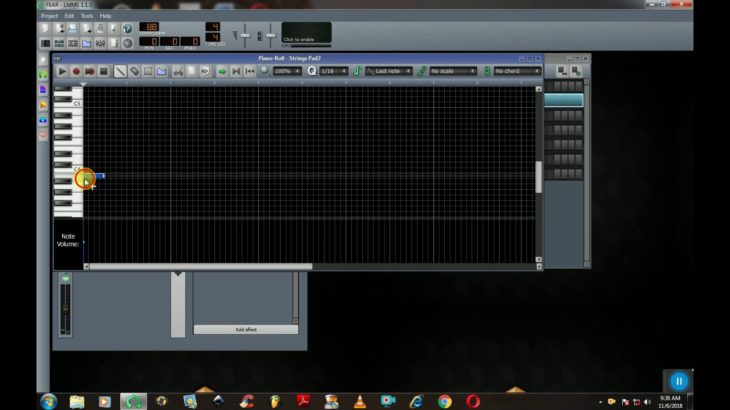Create a new project from the main toolbar
This screenshot has width=730, height=410.
[x=45, y=29]
